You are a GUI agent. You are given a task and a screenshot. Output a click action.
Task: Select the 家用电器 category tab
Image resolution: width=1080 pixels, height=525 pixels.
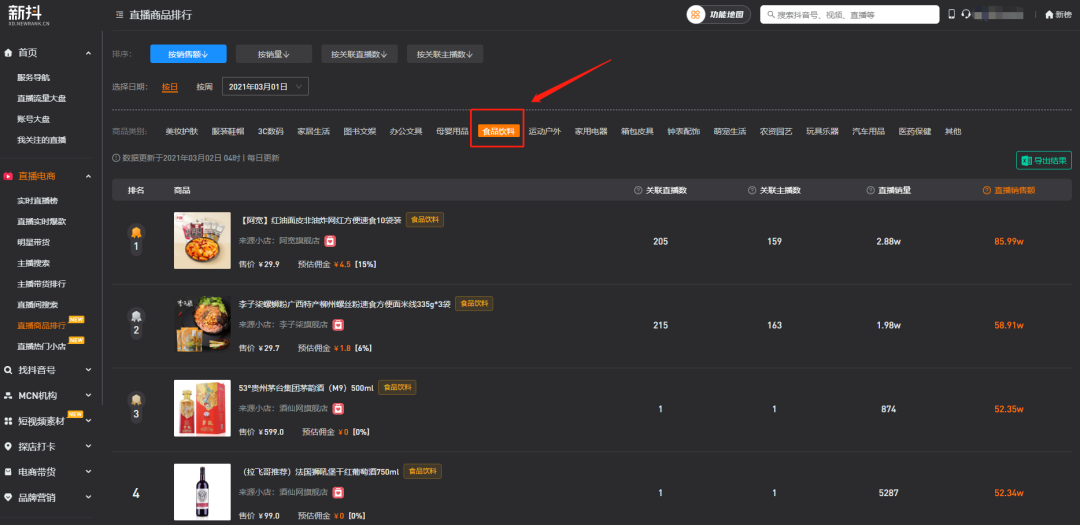click(590, 131)
